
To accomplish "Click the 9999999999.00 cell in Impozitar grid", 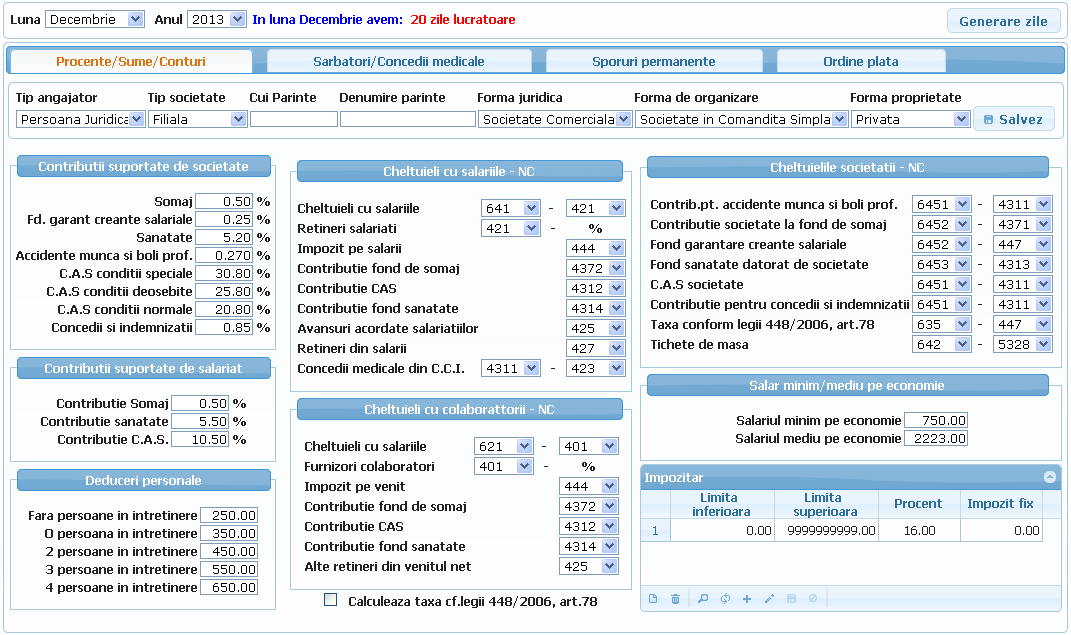I will [826, 531].
